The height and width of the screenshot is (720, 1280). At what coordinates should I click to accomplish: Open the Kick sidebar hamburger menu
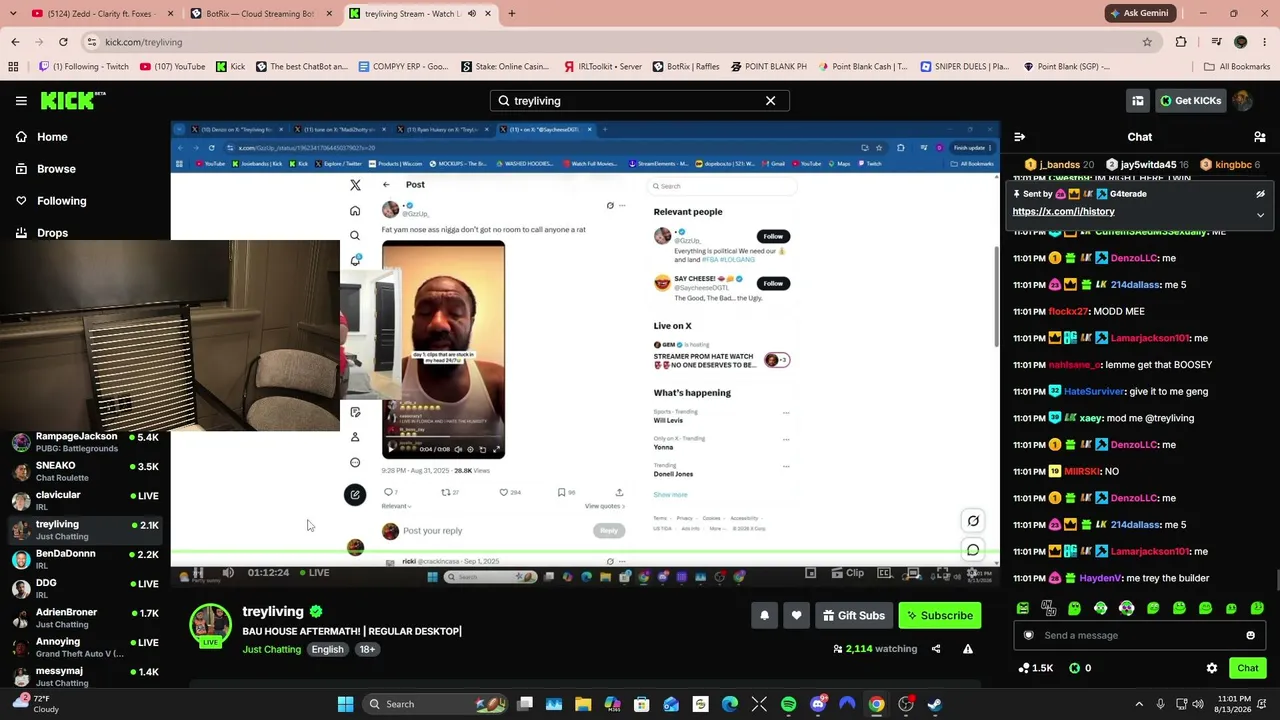(21, 101)
